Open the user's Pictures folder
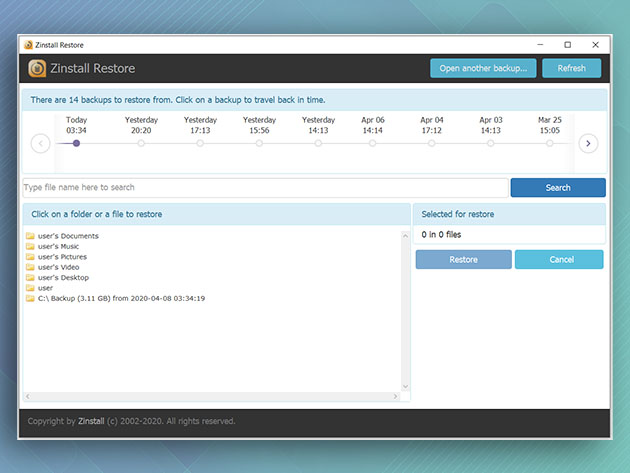 (62, 257)
